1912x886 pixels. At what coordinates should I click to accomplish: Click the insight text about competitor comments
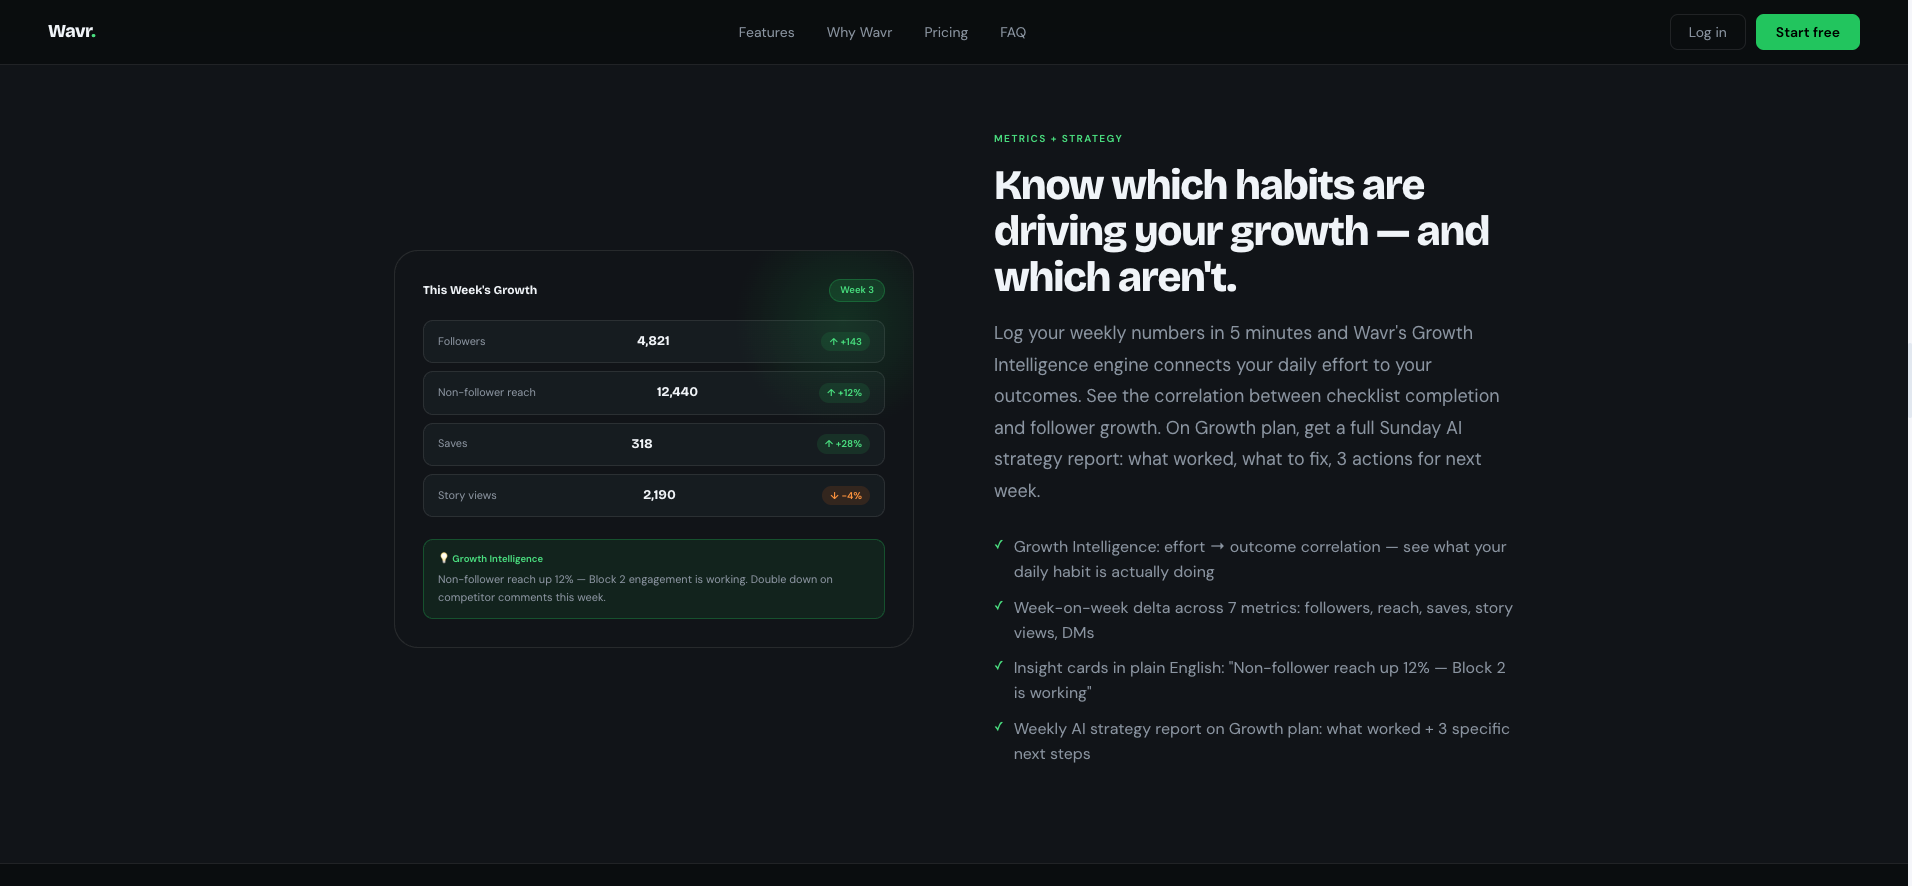point(635,588)
